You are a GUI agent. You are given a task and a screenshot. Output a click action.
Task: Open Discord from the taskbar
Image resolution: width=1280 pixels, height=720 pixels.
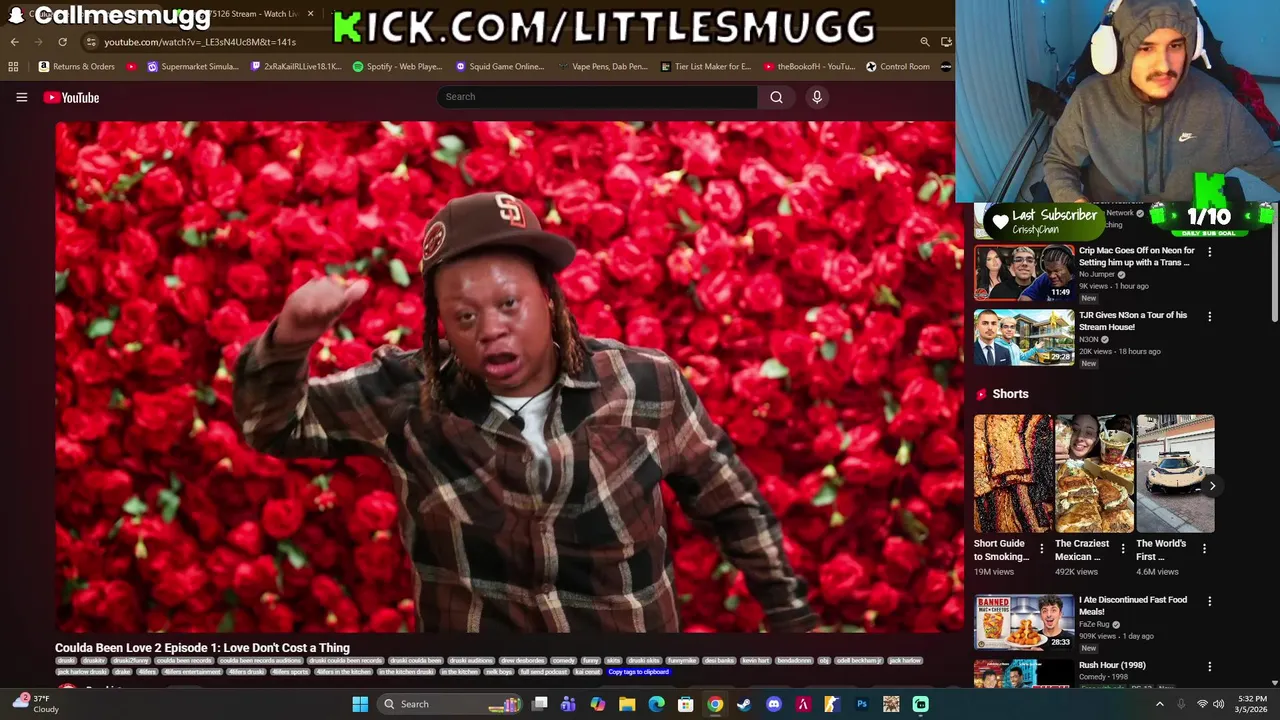tap(773, 704)
